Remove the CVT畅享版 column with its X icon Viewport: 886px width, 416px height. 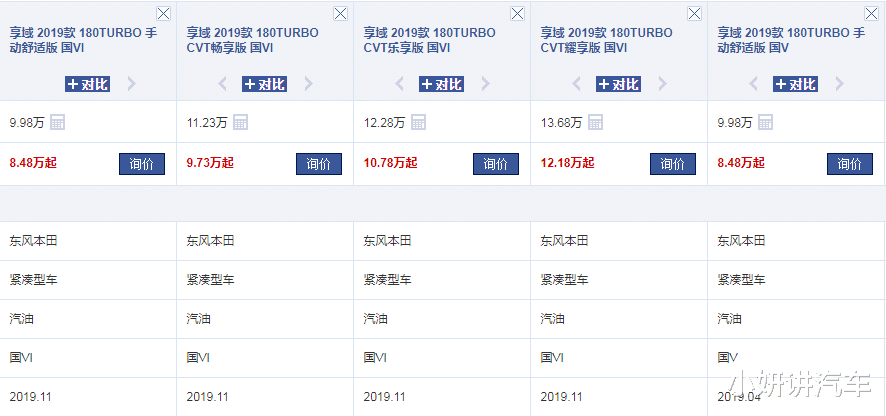tap(340, 14)
